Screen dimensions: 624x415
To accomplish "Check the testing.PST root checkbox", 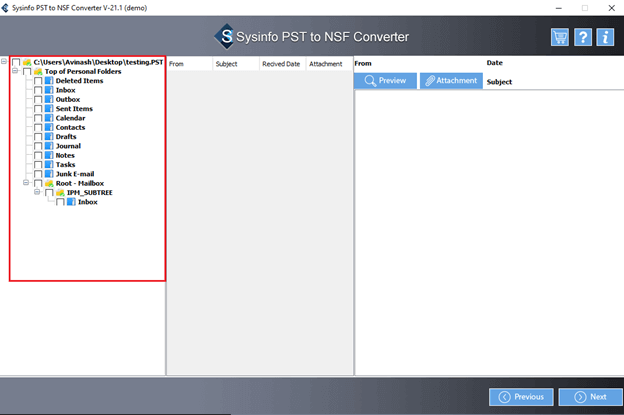I will (x=16, y=62).
